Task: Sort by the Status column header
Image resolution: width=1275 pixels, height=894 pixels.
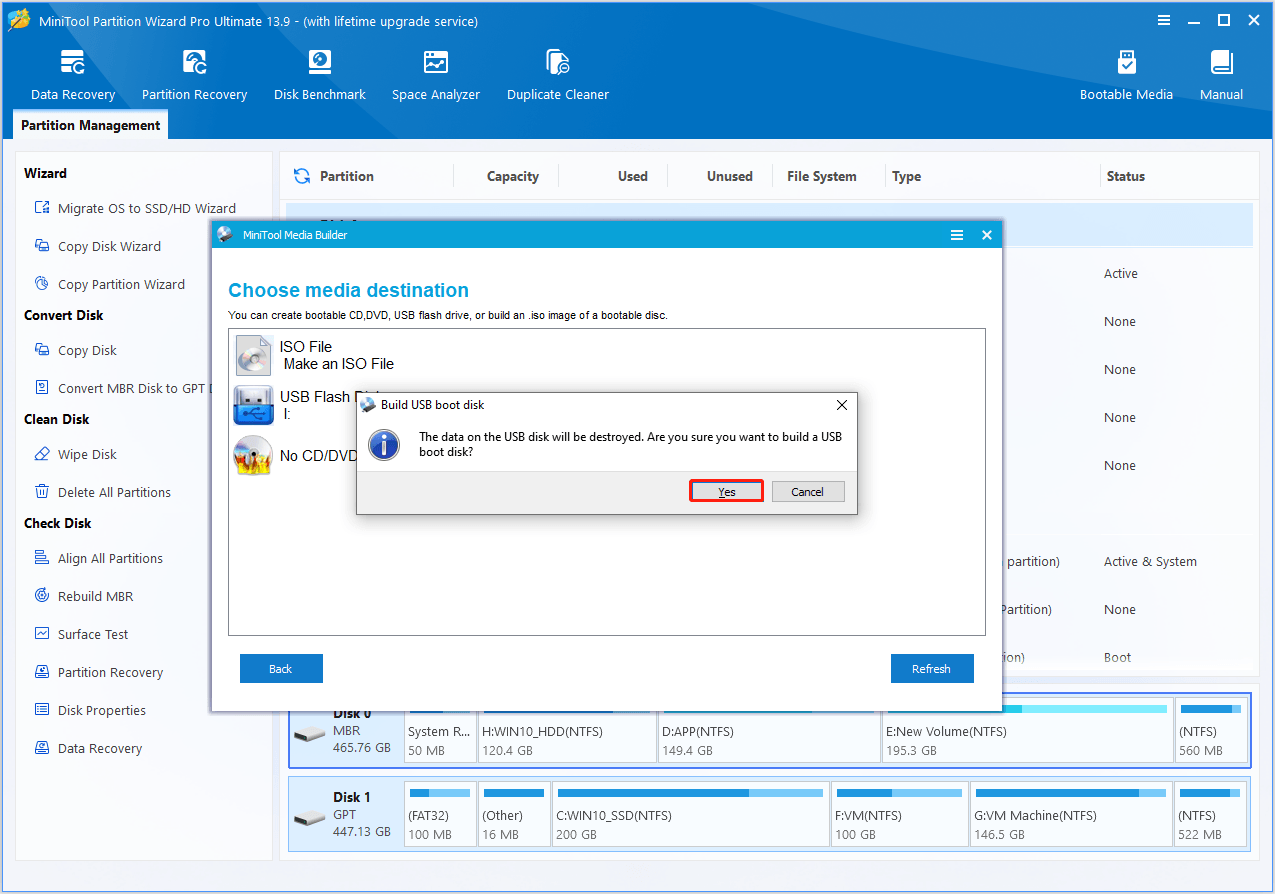Action: tap(1126, 176)
